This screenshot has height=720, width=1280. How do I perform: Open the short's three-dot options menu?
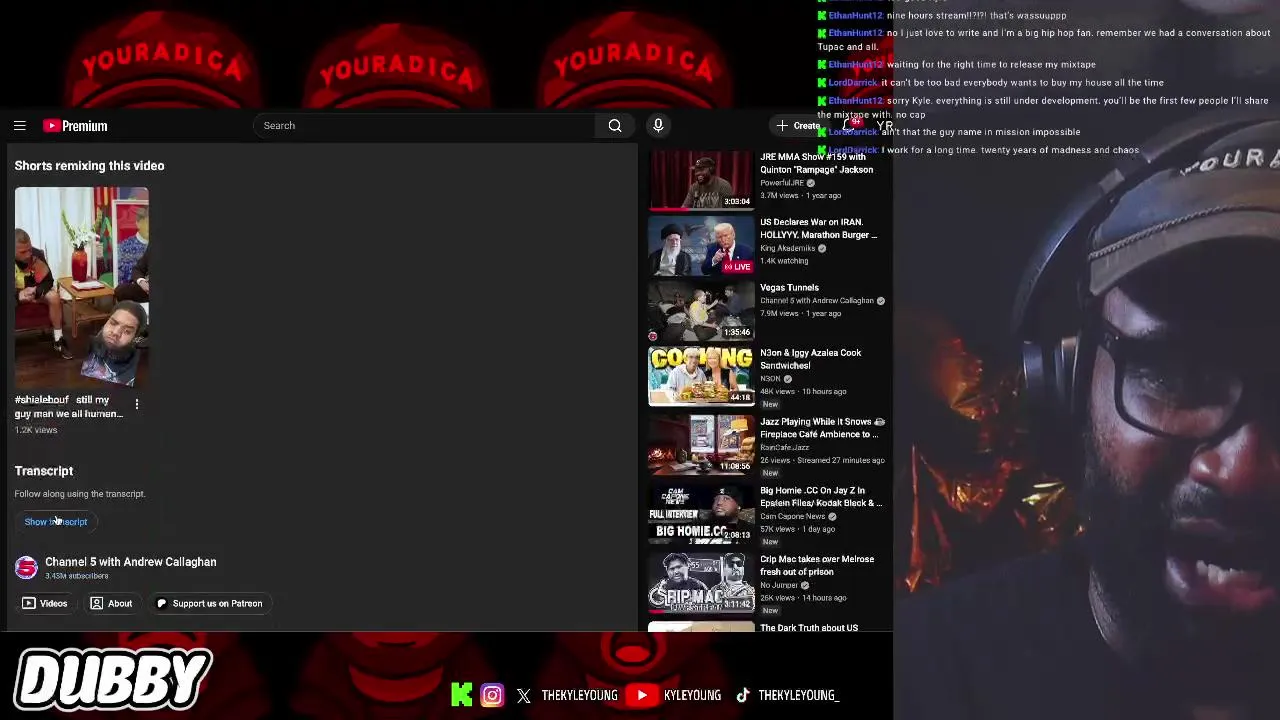coord(137,404)
